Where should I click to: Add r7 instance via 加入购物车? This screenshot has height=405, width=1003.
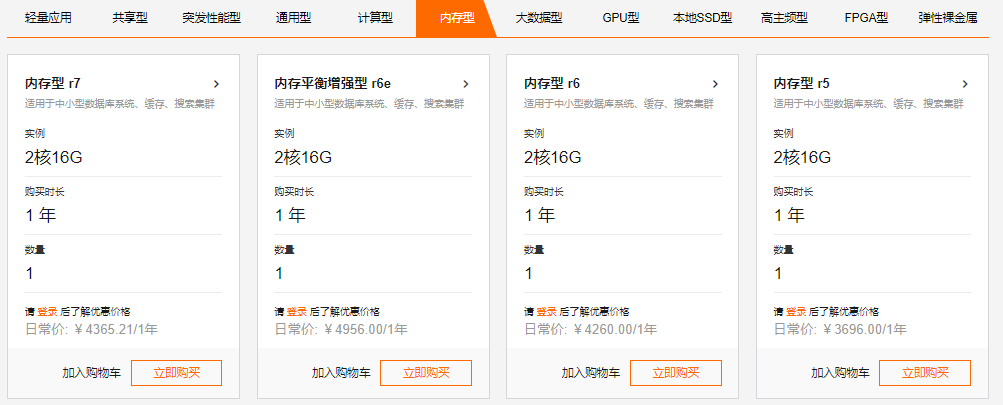coord(91,373)
